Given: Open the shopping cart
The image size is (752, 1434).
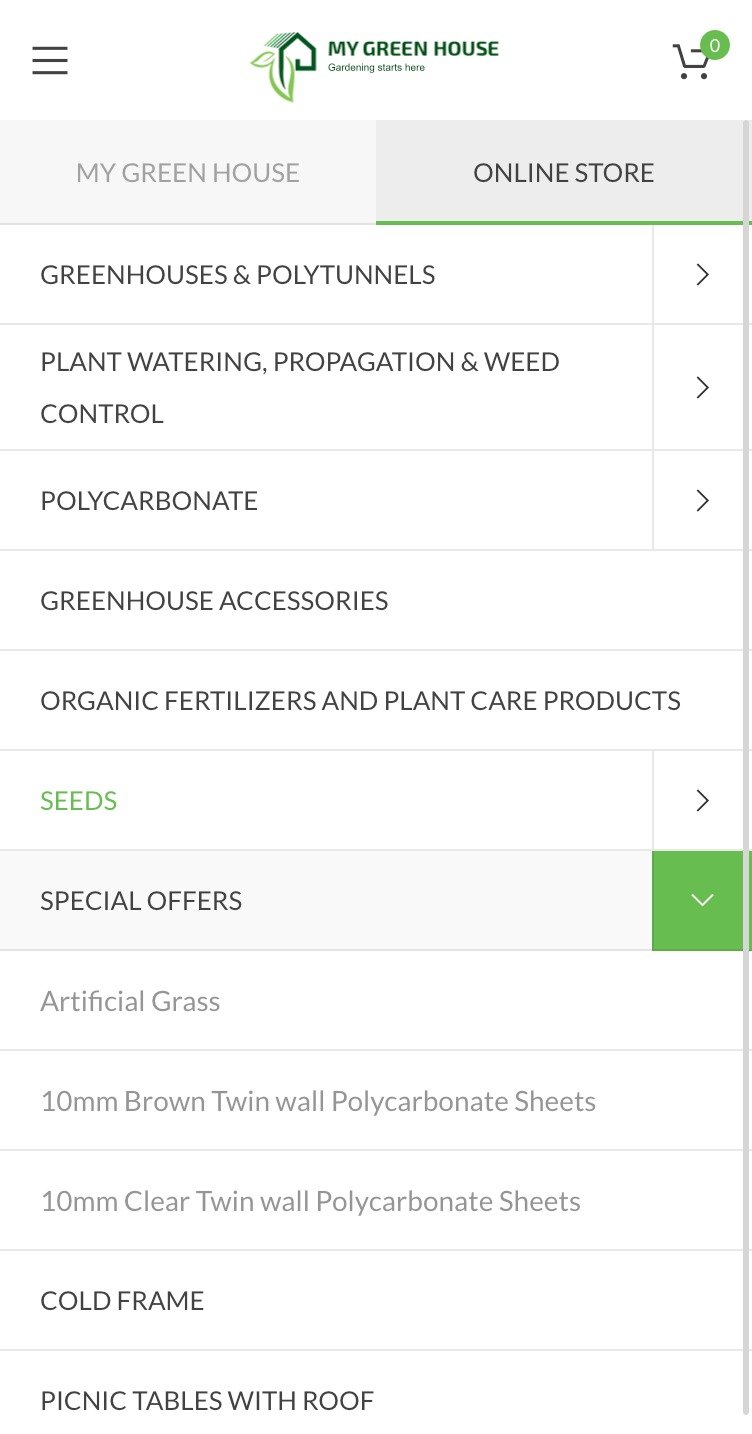Looking at the screenshot, I should click(x=691, y=63).
